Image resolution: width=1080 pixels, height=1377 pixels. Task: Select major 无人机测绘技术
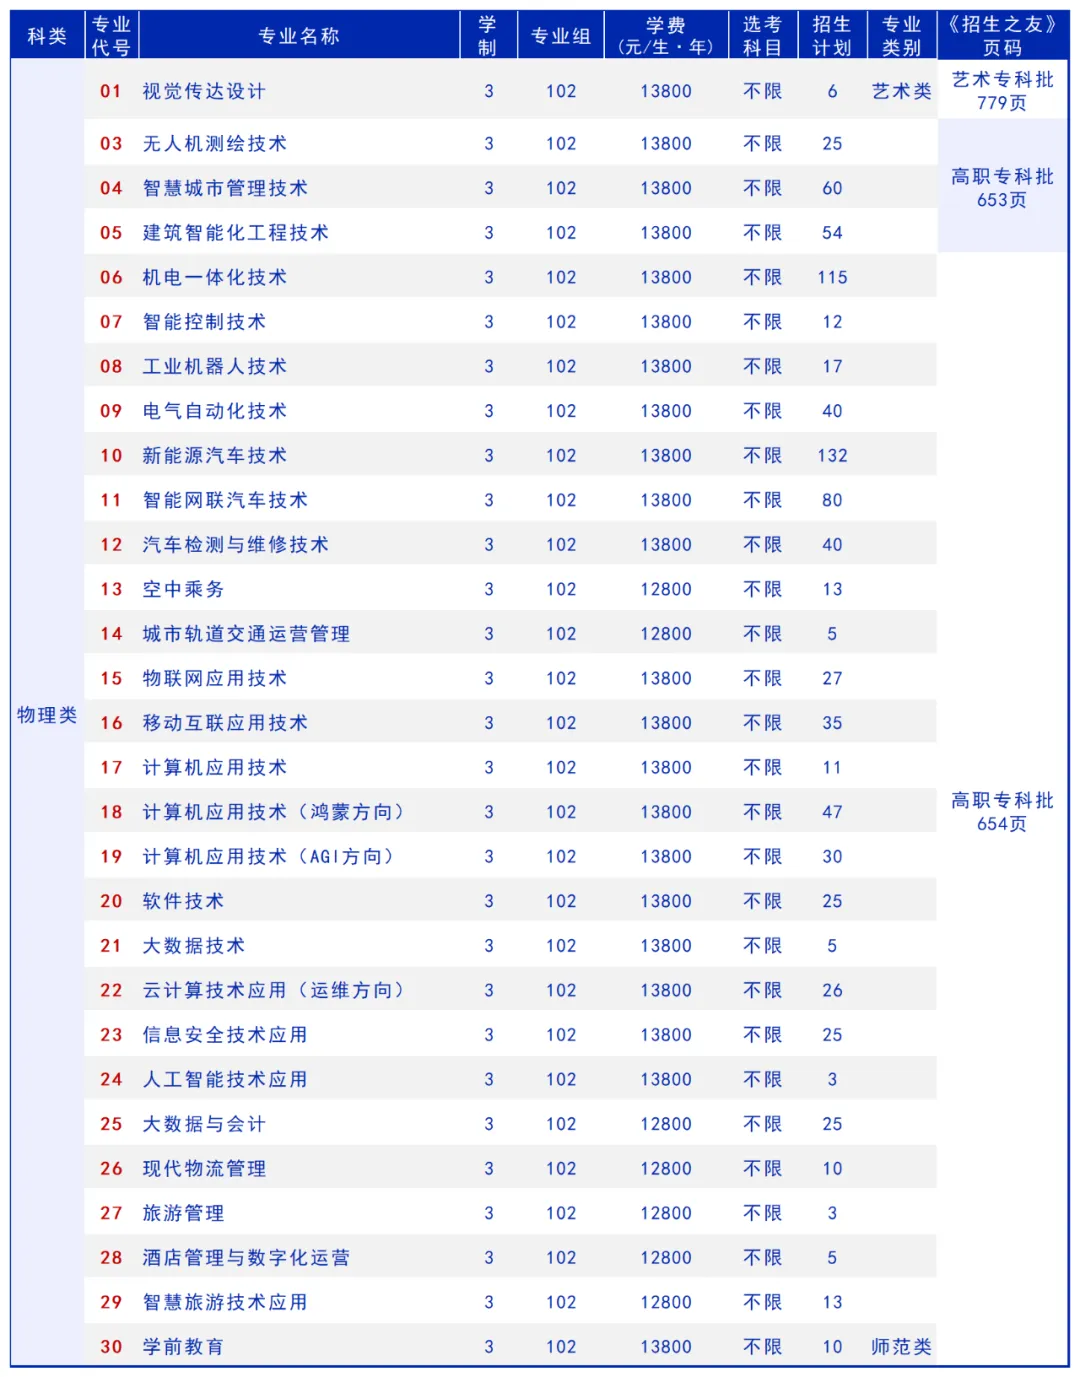[x=215, y=143]
